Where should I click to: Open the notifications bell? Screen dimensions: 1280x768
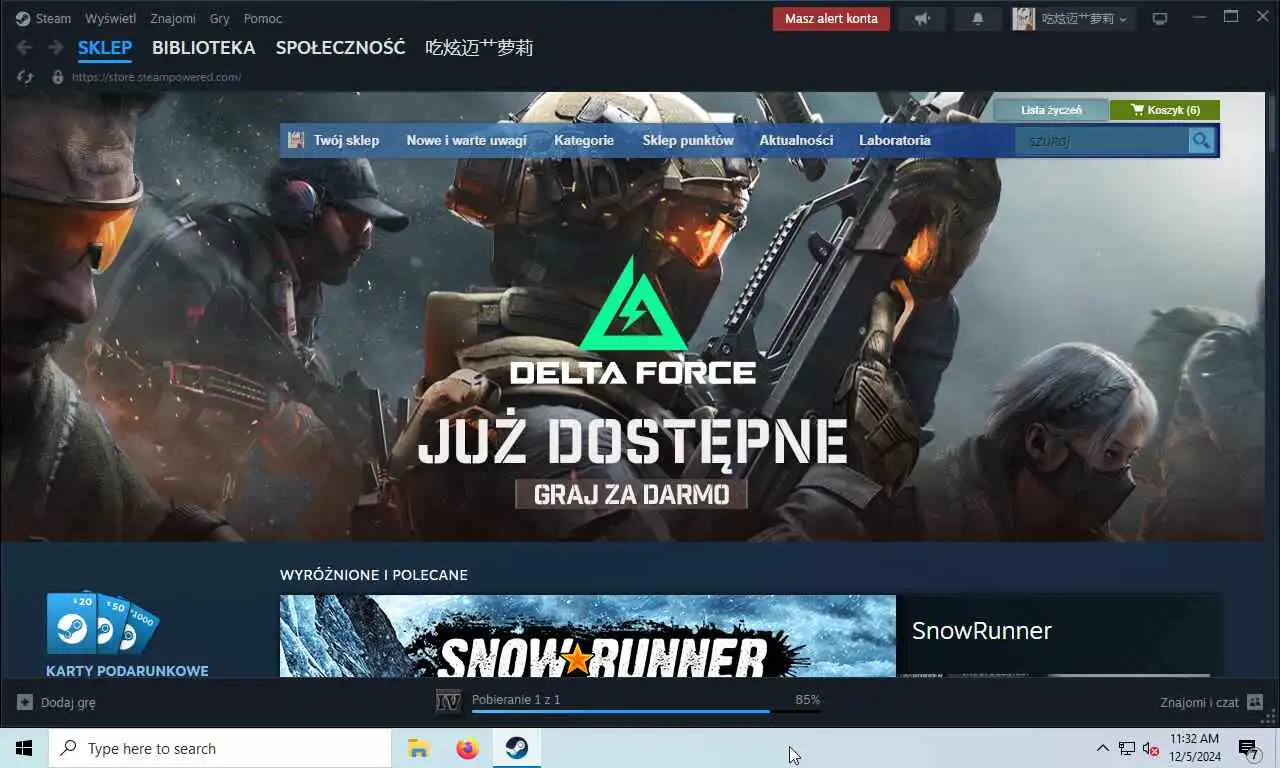point(978,18)
